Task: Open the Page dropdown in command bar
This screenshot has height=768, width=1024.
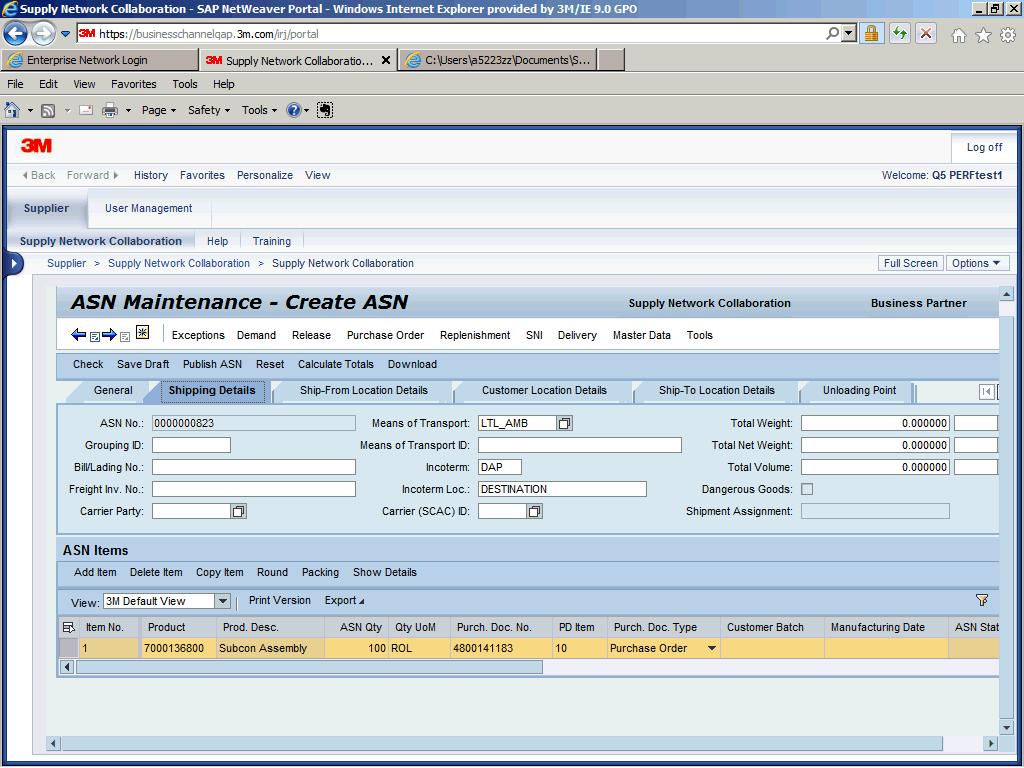Action: pyautogui.click(x=159, y=110)
